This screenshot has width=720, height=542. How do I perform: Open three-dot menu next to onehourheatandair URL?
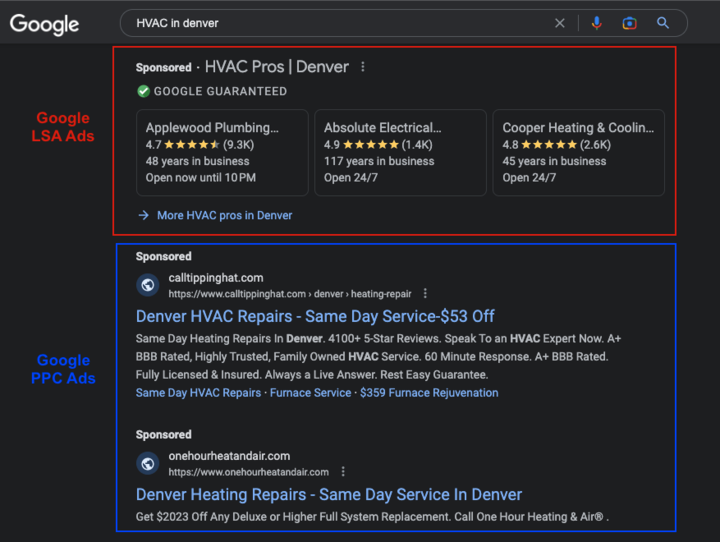point(343,472)
